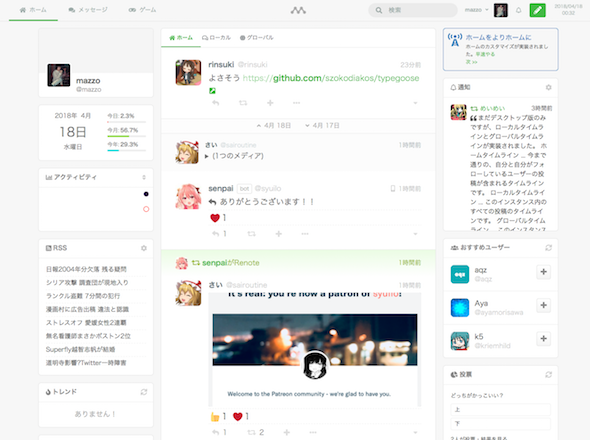Select poll option 上
The height and width of the screenshot is (440, 590).
pyautogui.click(x=500, y=410)
